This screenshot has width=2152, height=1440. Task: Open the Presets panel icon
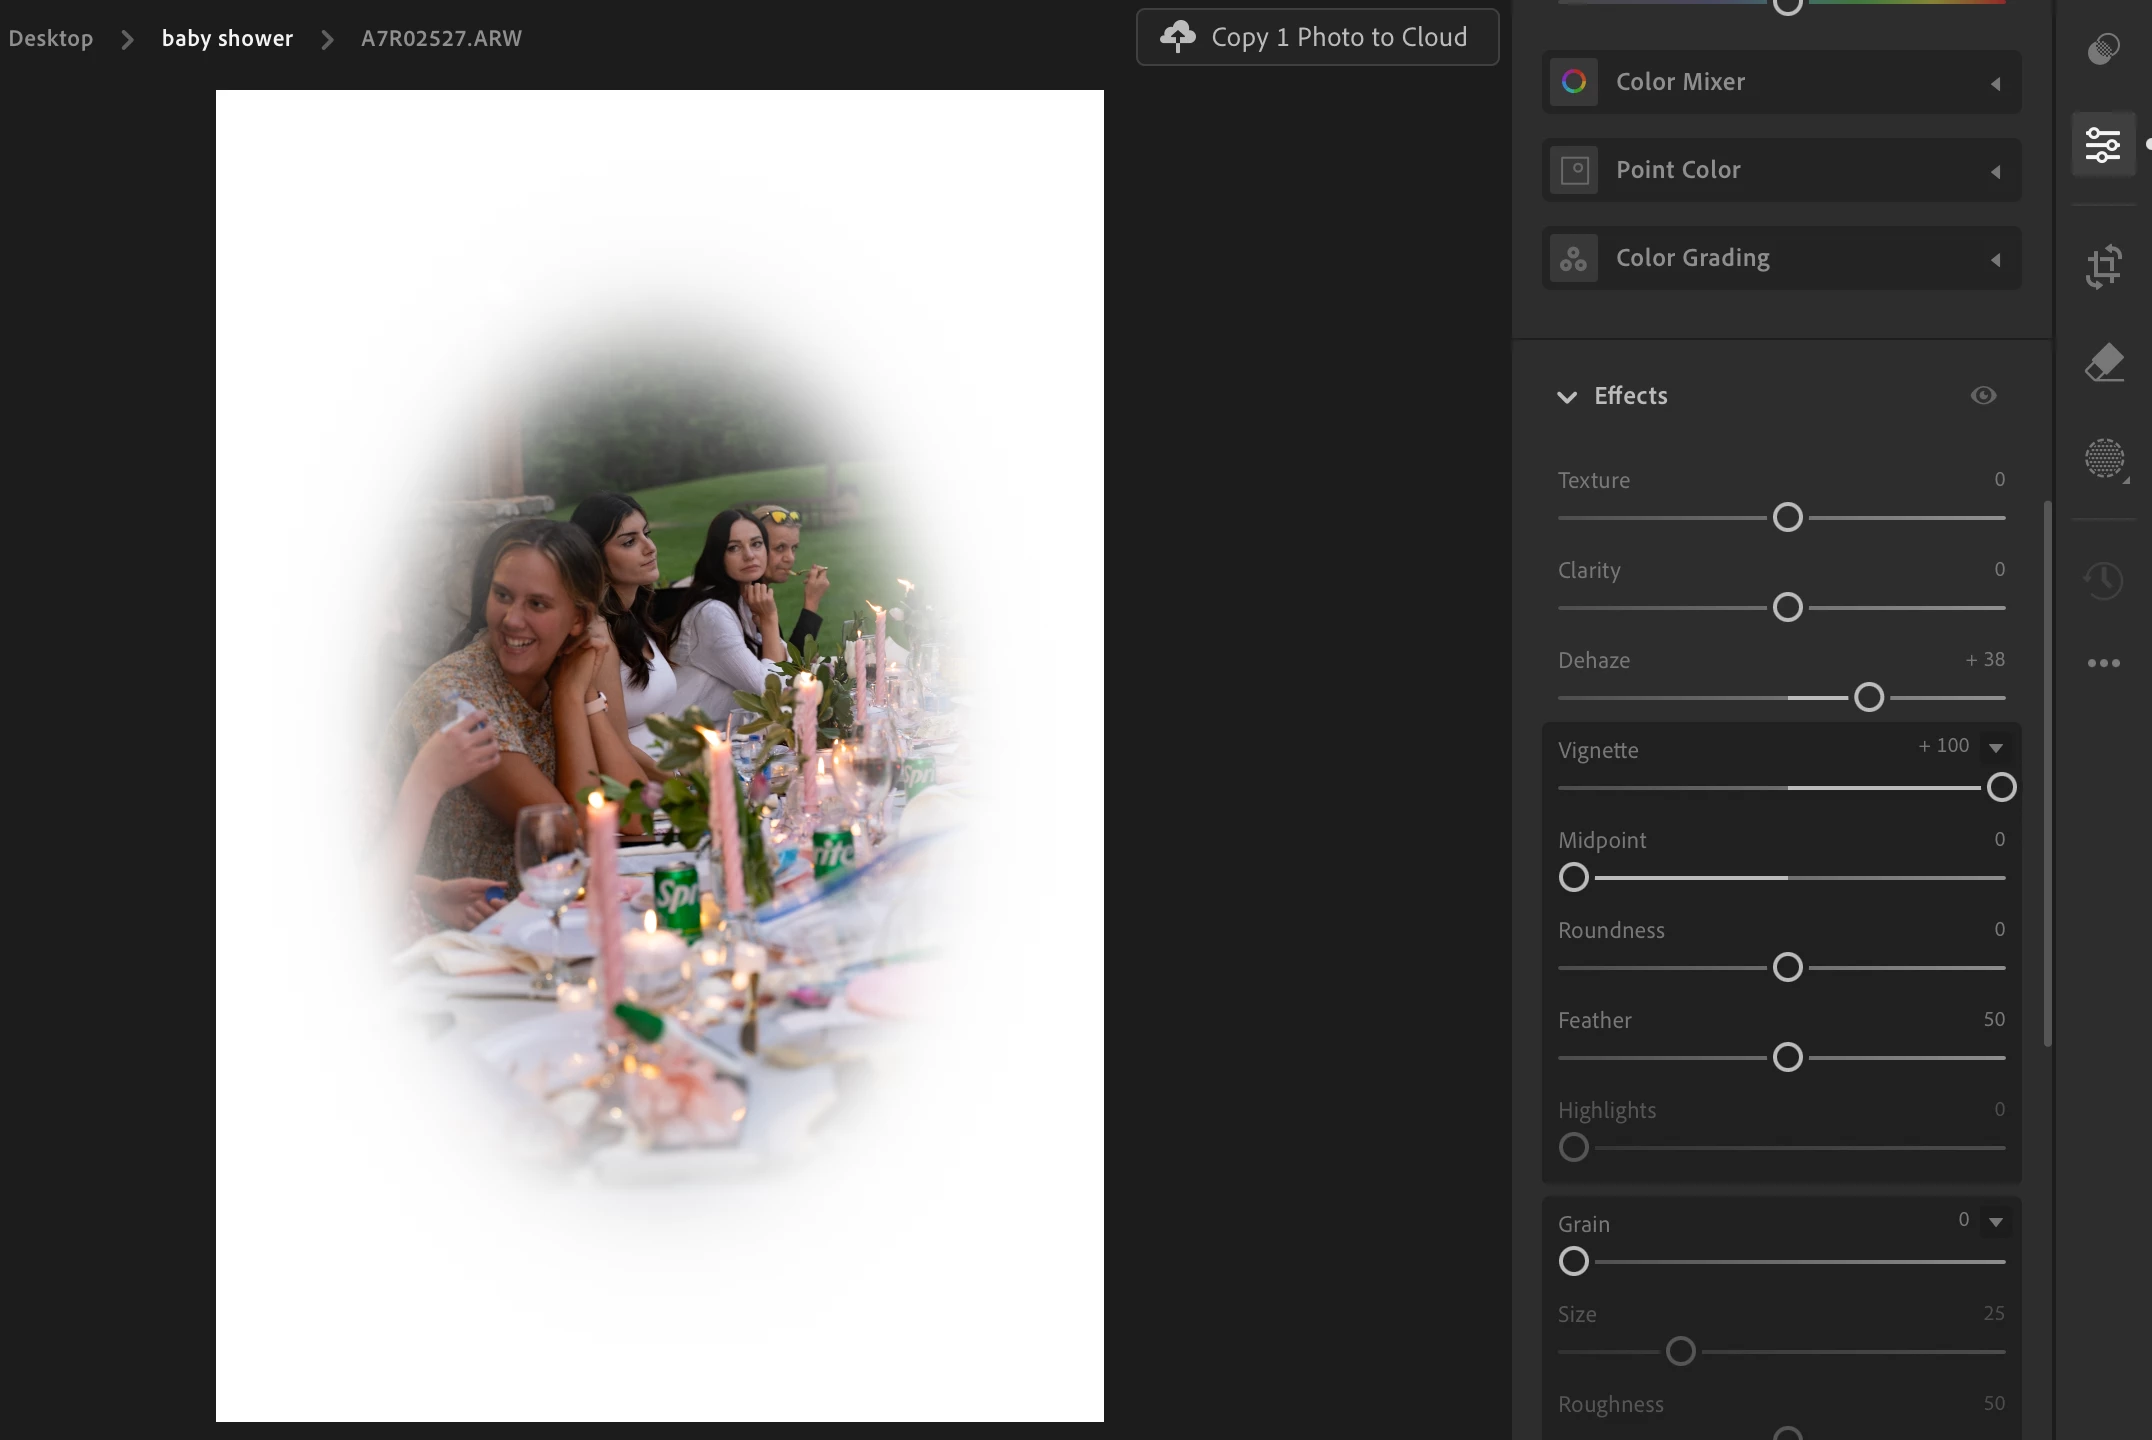(2104, 49)
